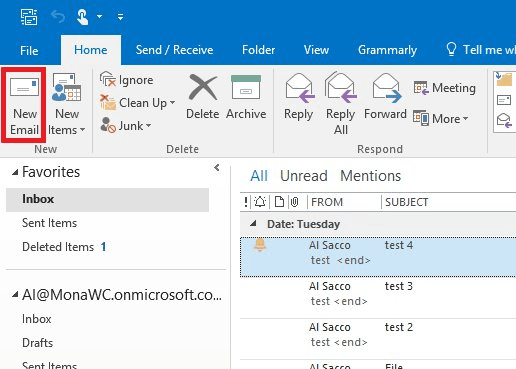
Task: Customize Quick Access Toolbar dropdown
Action: coord(120,16)
